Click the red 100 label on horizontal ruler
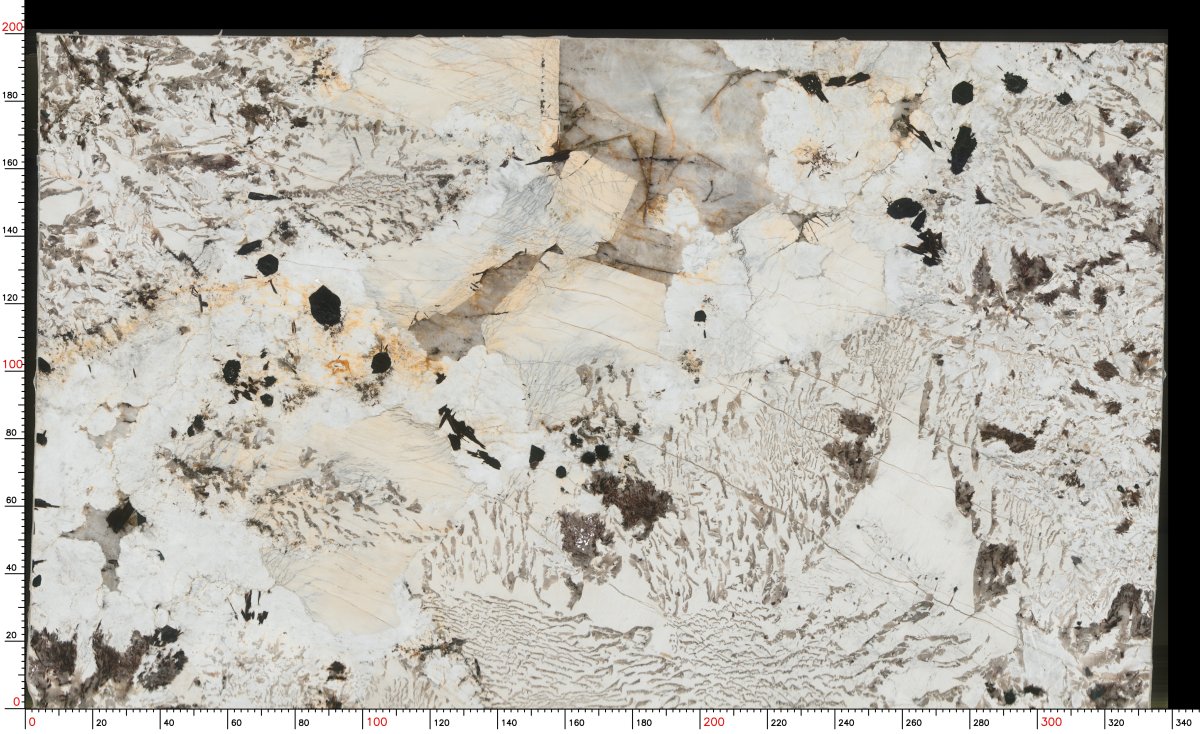Viewport: 1200px width, 734px height. pos(376,722)
